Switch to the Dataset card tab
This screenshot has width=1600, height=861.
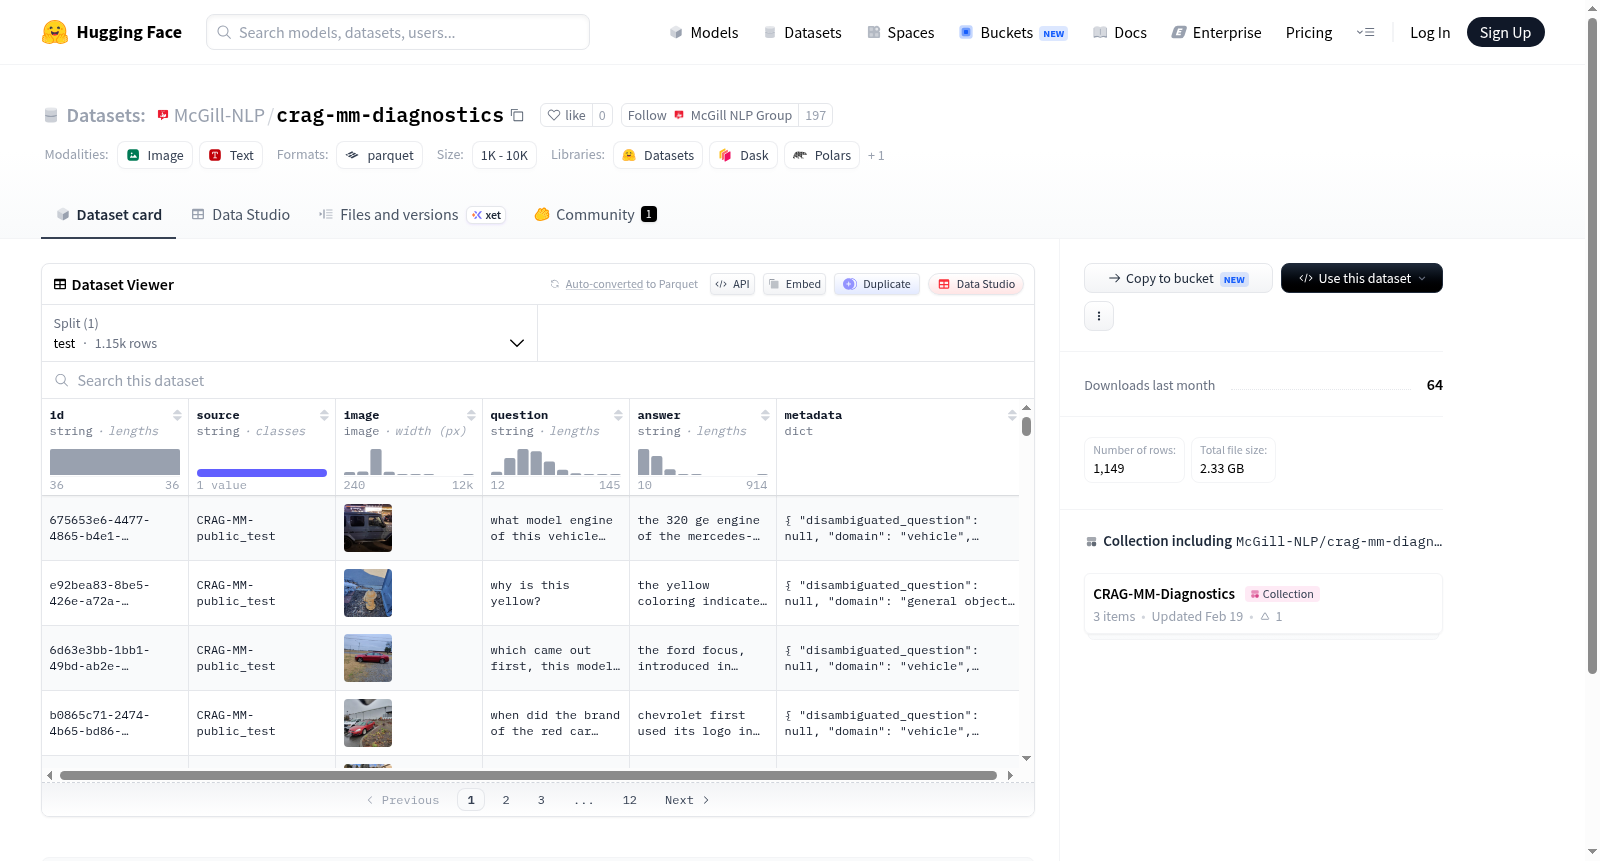[x=109, y=215]
